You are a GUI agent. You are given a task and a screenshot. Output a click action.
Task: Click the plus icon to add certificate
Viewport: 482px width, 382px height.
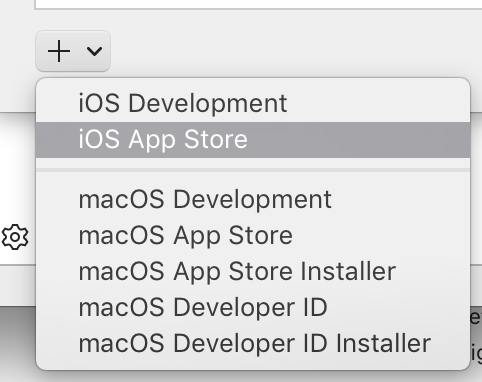tap(59, 51)
